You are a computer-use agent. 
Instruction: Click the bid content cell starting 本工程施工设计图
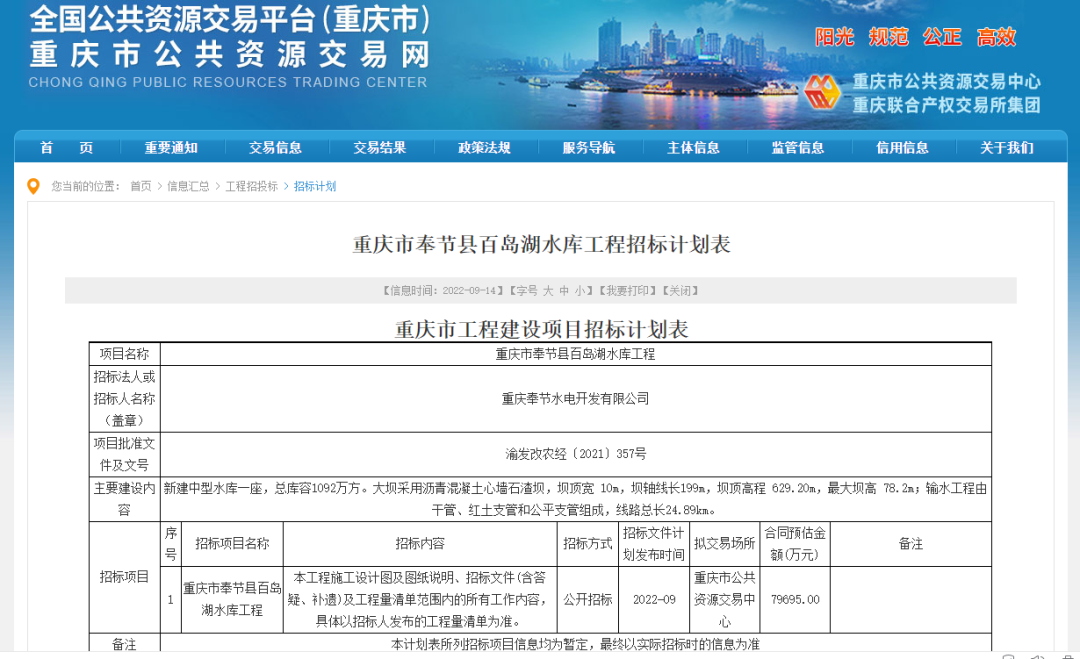point(420,599)
